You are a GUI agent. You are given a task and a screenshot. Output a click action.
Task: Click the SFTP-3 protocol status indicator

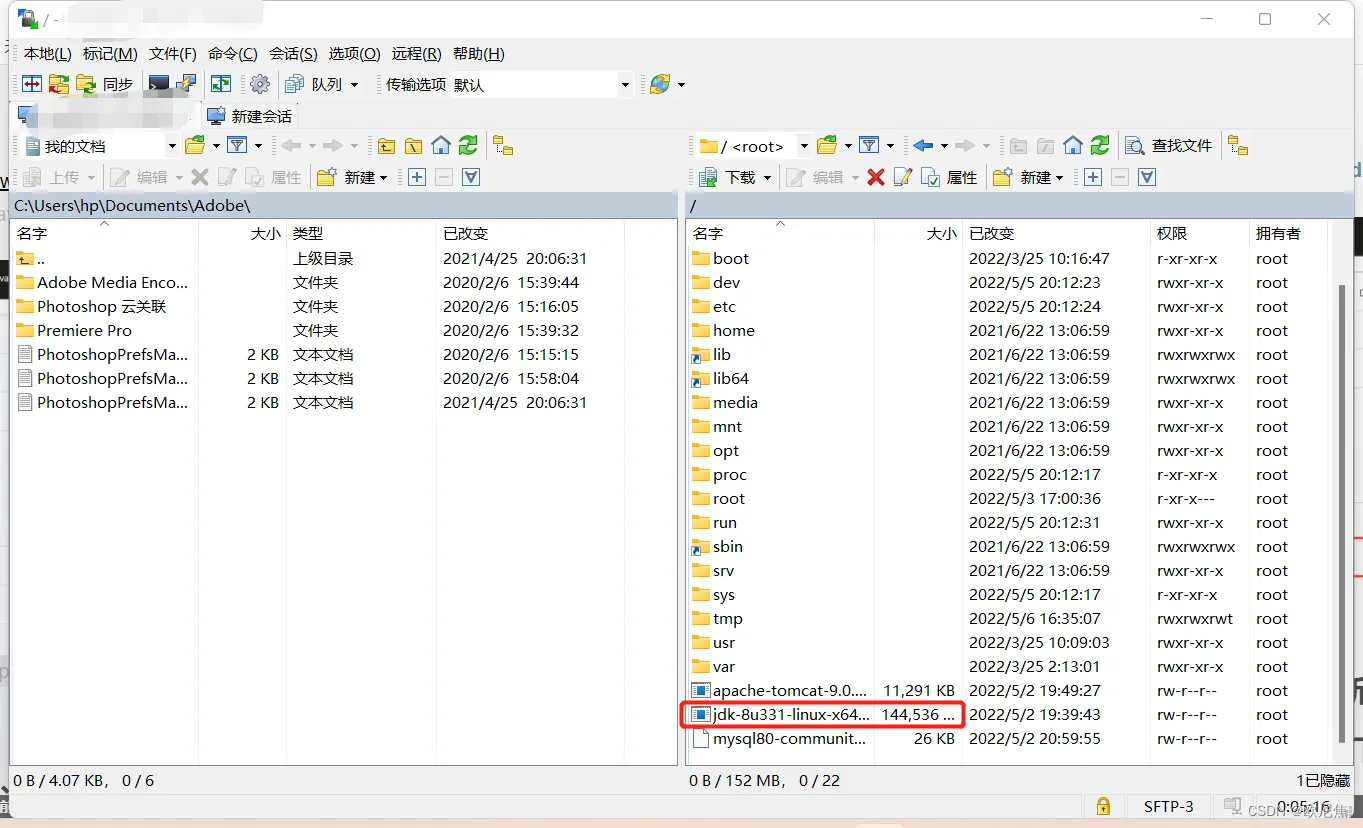pos(1168,806)
